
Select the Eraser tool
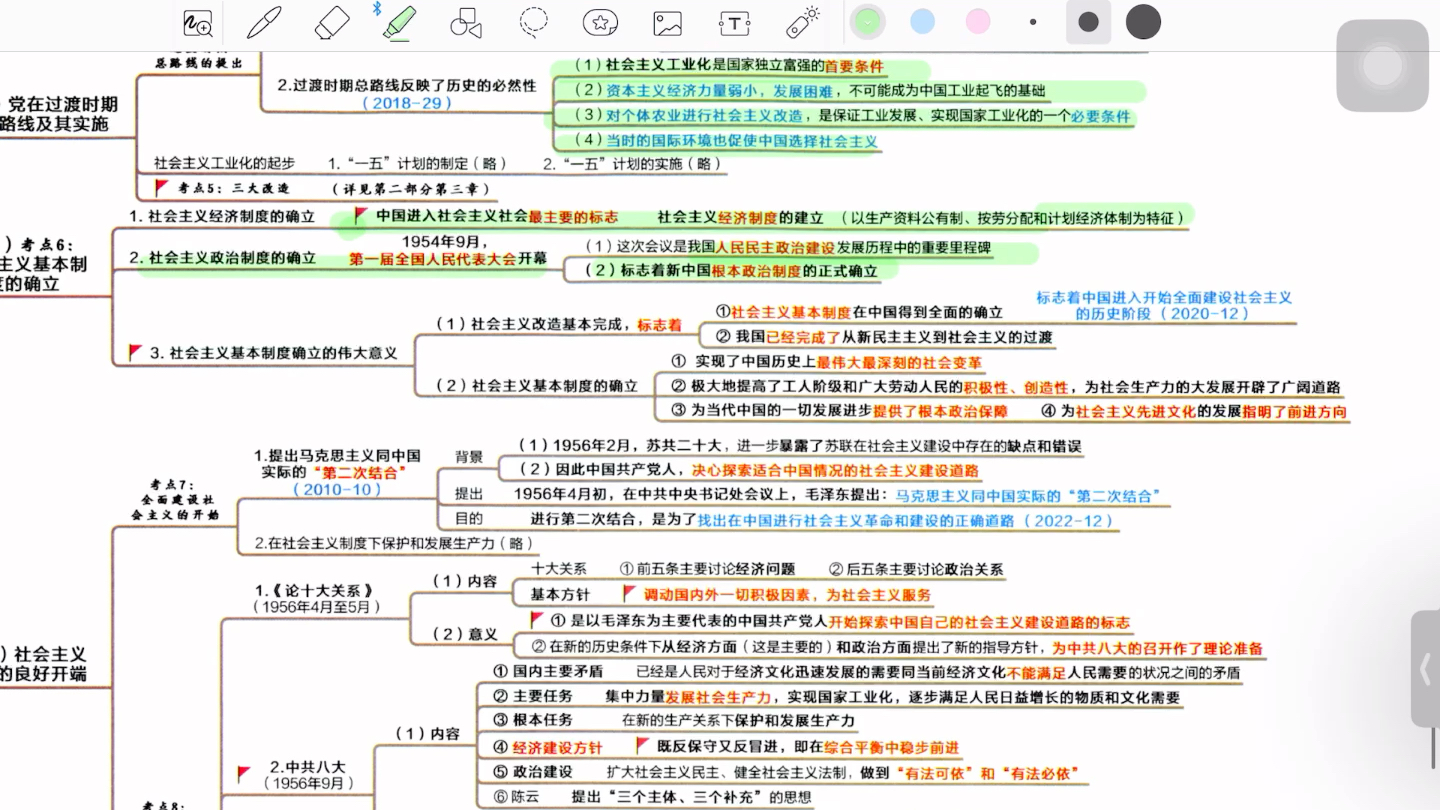(x=332, y=22)
